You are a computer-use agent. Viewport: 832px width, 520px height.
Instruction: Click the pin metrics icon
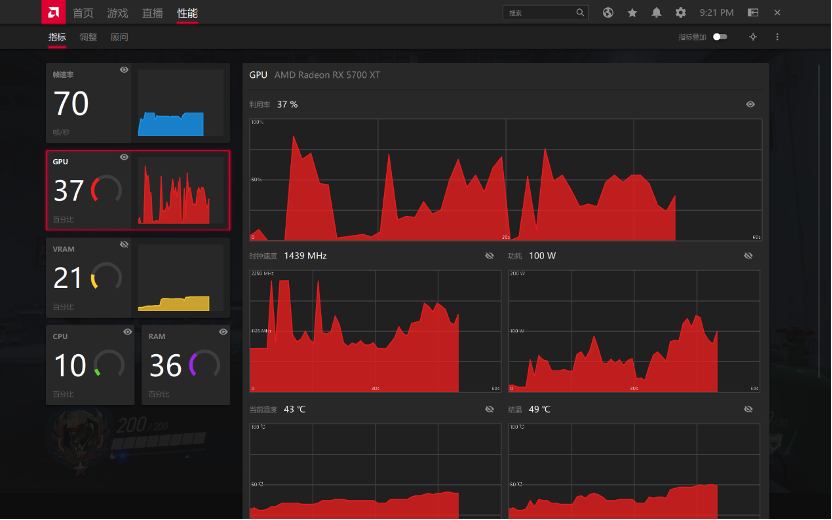coord(753,37)
